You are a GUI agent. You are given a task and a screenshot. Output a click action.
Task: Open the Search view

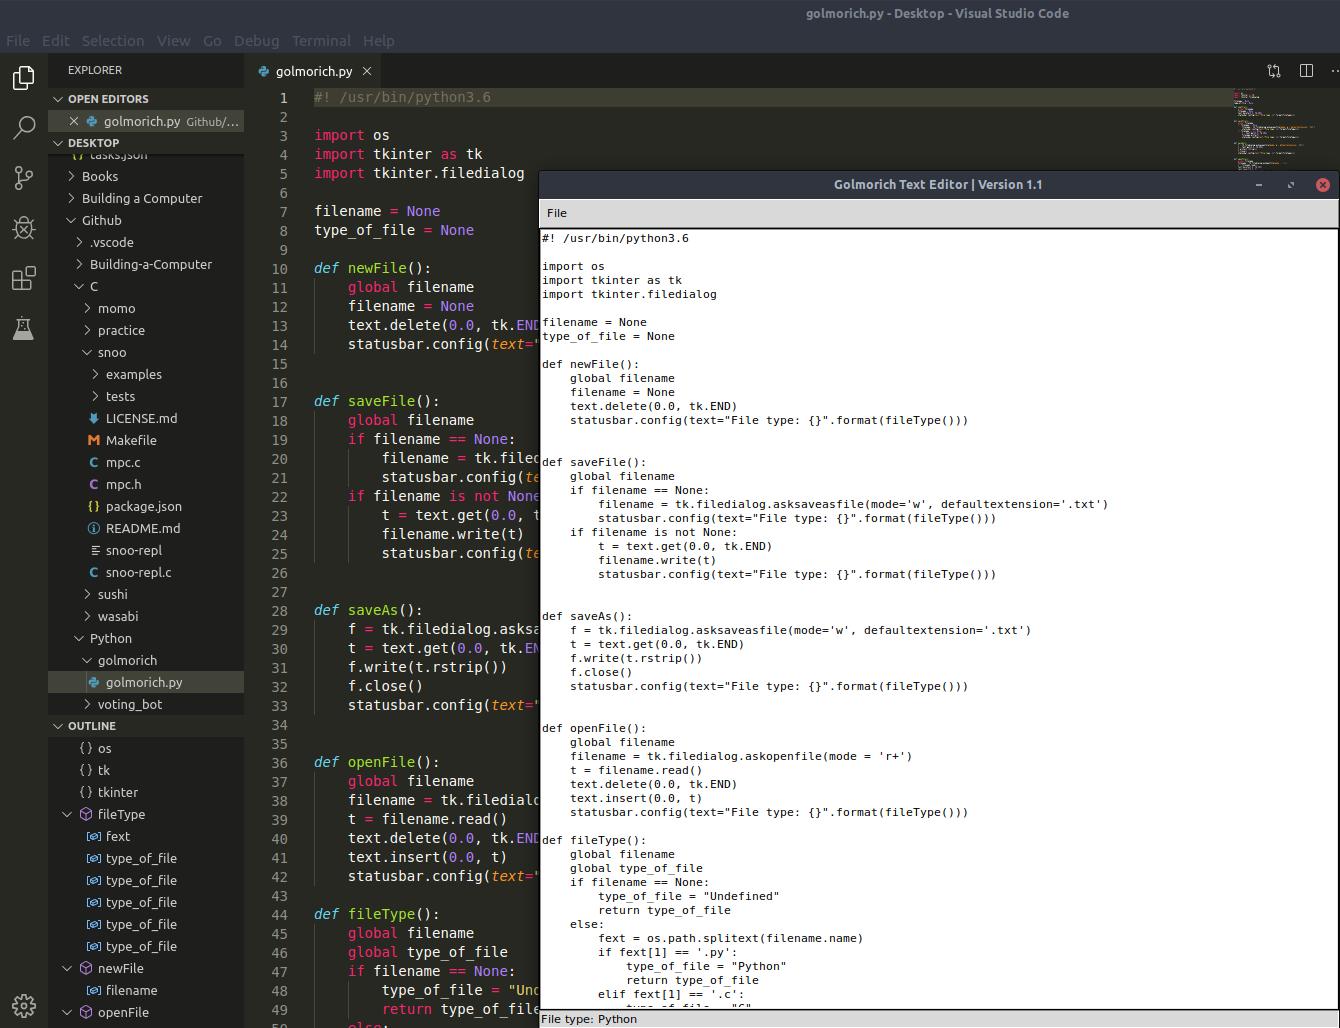23,128
